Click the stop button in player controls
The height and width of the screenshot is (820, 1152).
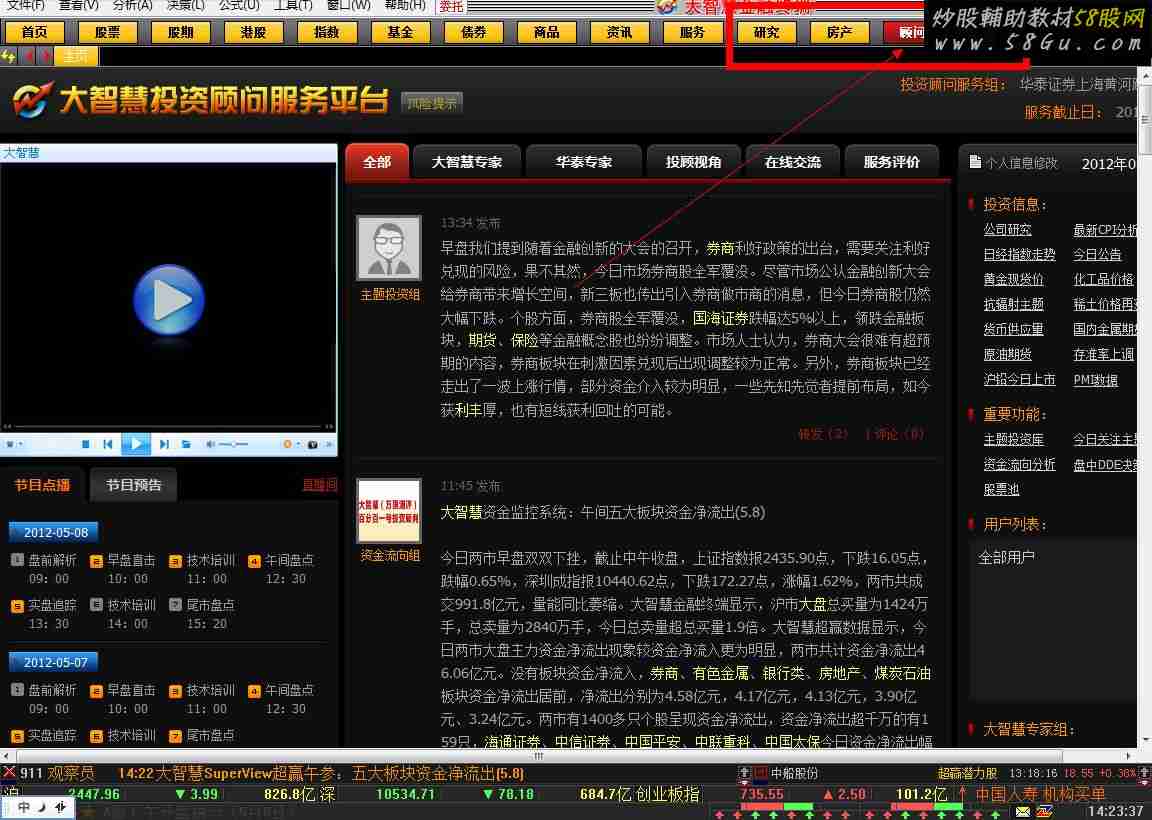click(86, 444)
